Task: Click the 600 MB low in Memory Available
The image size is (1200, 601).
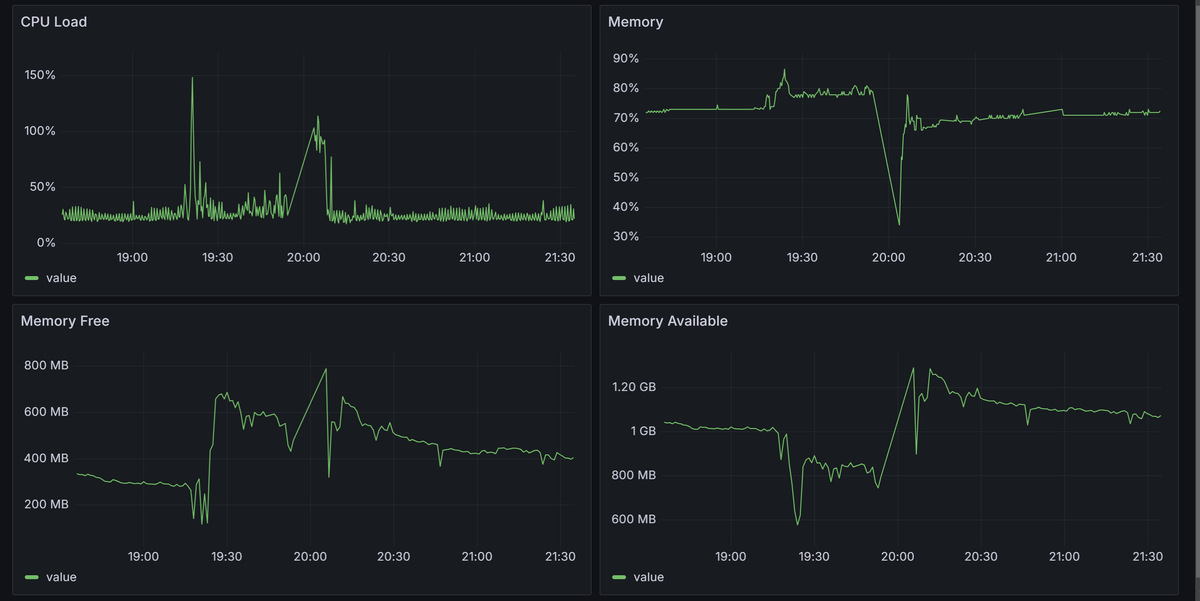Action: (798, 523)
